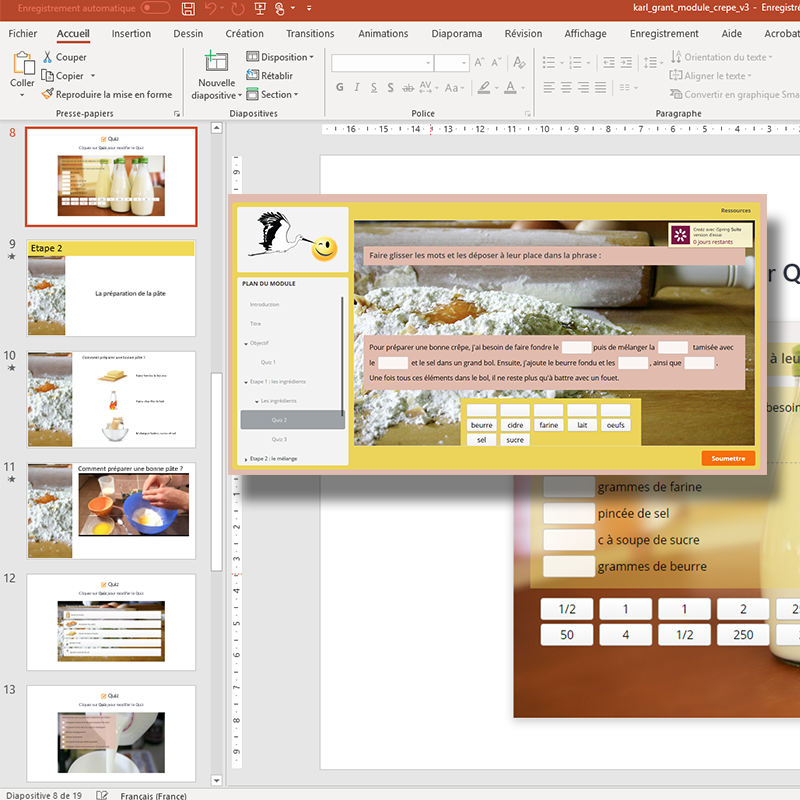Center text alignment icon
The width and height of the screenshot is (800, 800).
566,88
